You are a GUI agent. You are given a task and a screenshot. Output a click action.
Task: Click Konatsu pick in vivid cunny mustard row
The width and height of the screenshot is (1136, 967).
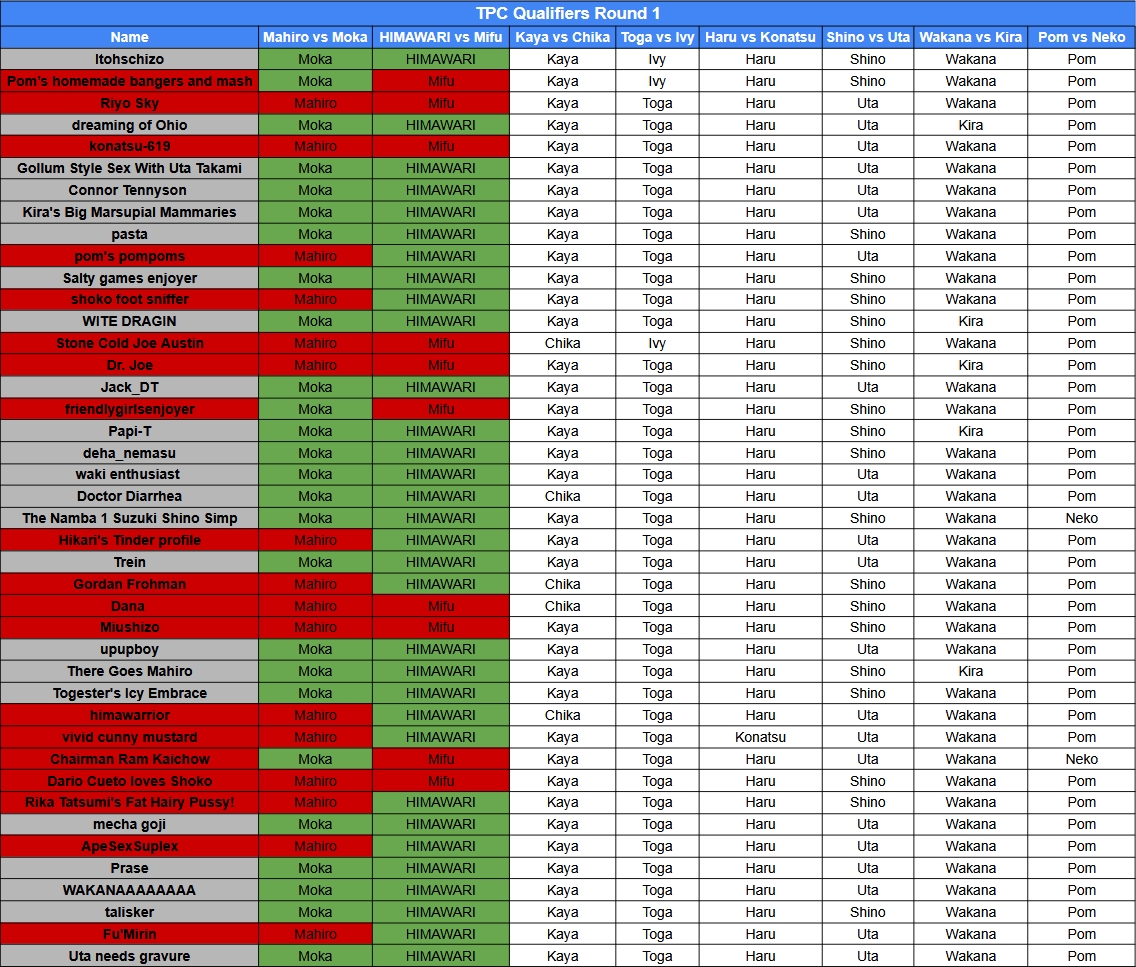[760, 737]
